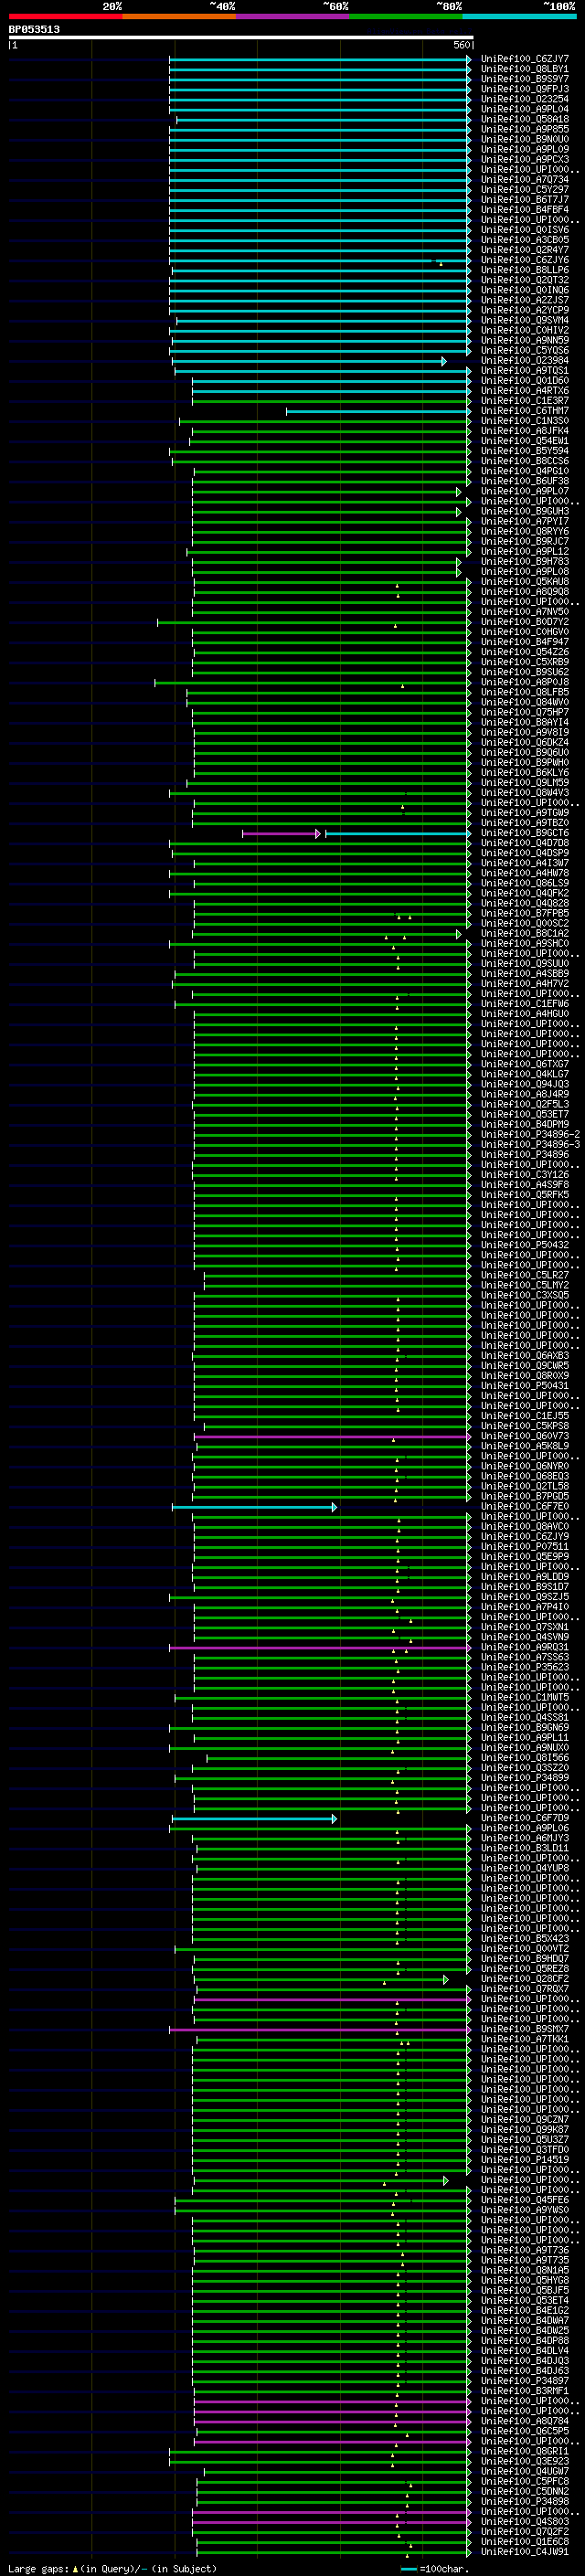Click the green ~80% identity legend bar
The width and height of the screenshot is (585, 2576).
(406, 16)
